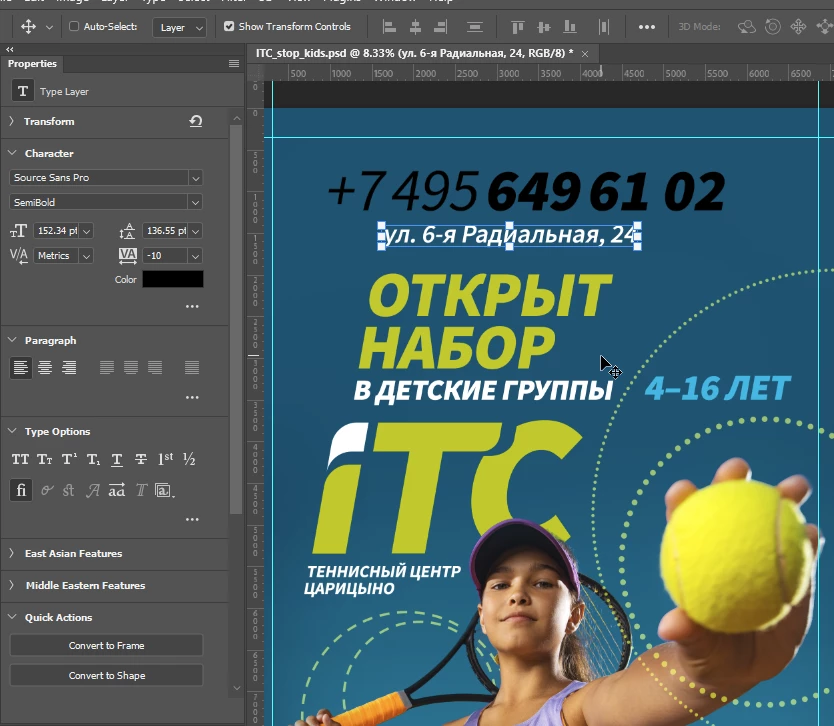Center text in Paragraph section
This screenshot has height=726, width=834.
(45, 368)
